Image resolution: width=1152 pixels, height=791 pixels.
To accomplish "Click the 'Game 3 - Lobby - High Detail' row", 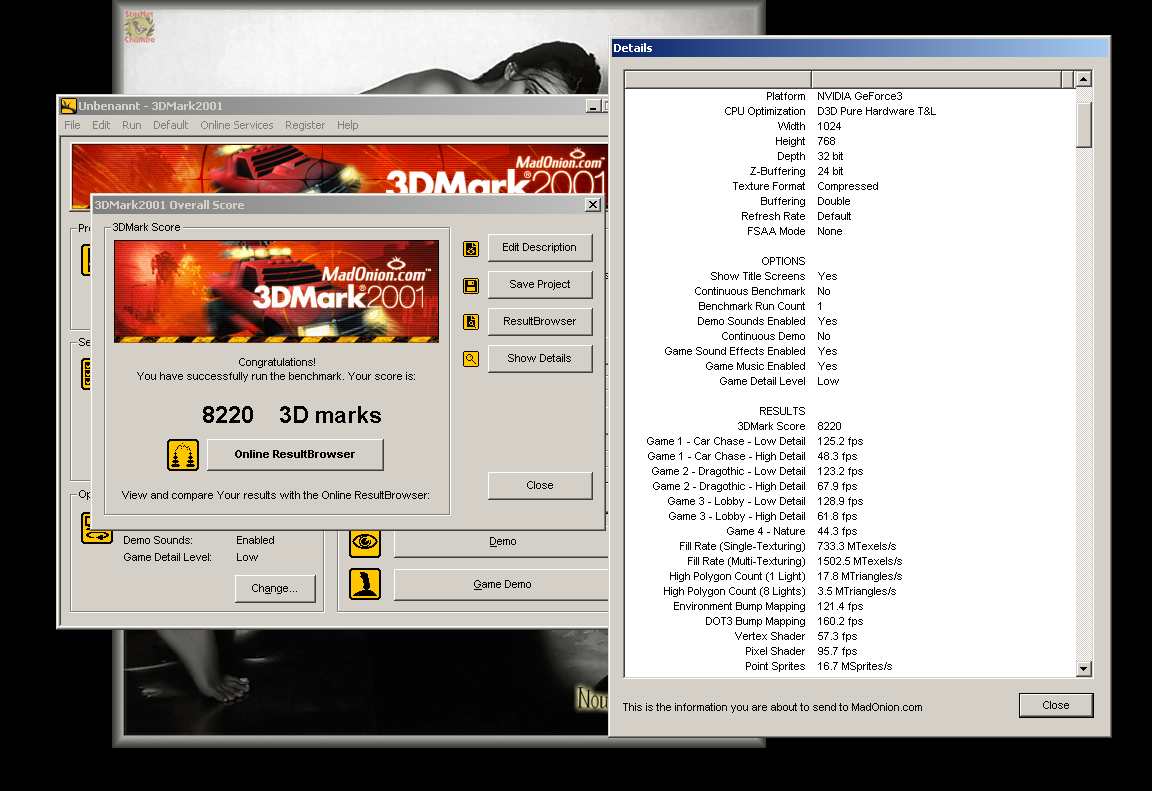I will (x=763, y=517).
